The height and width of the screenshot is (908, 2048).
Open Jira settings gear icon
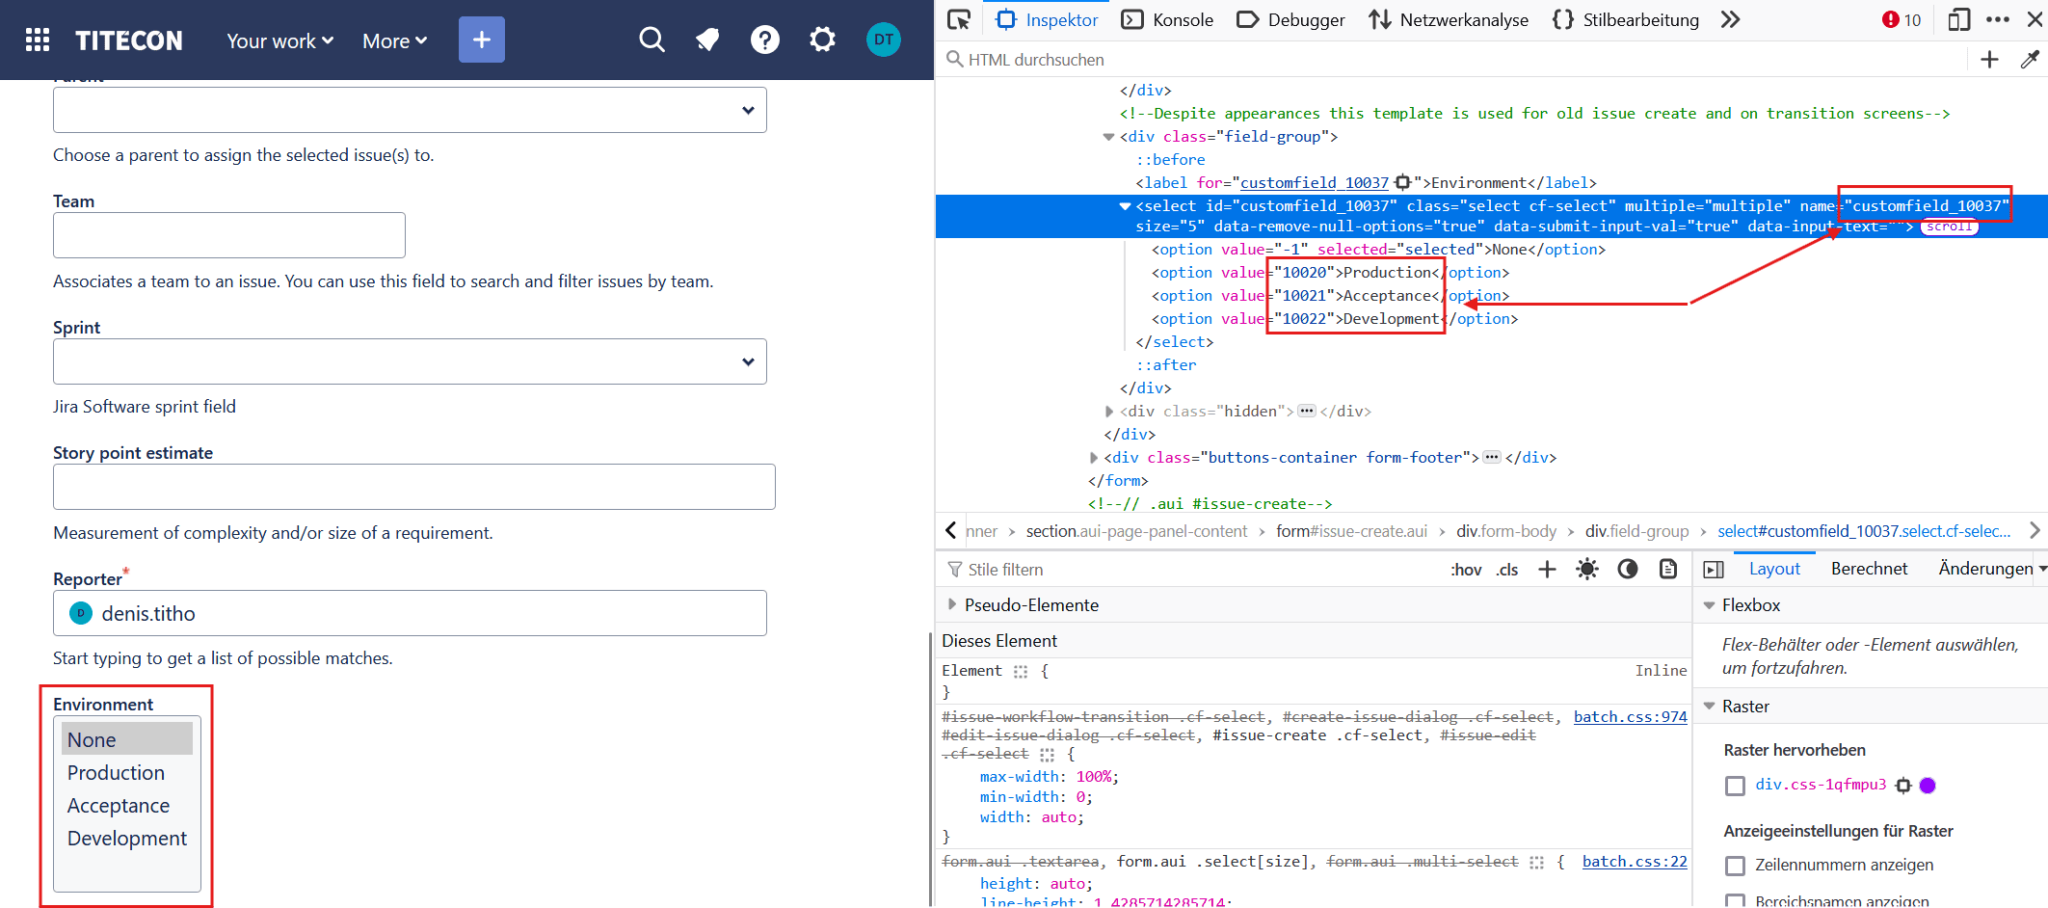822,40
